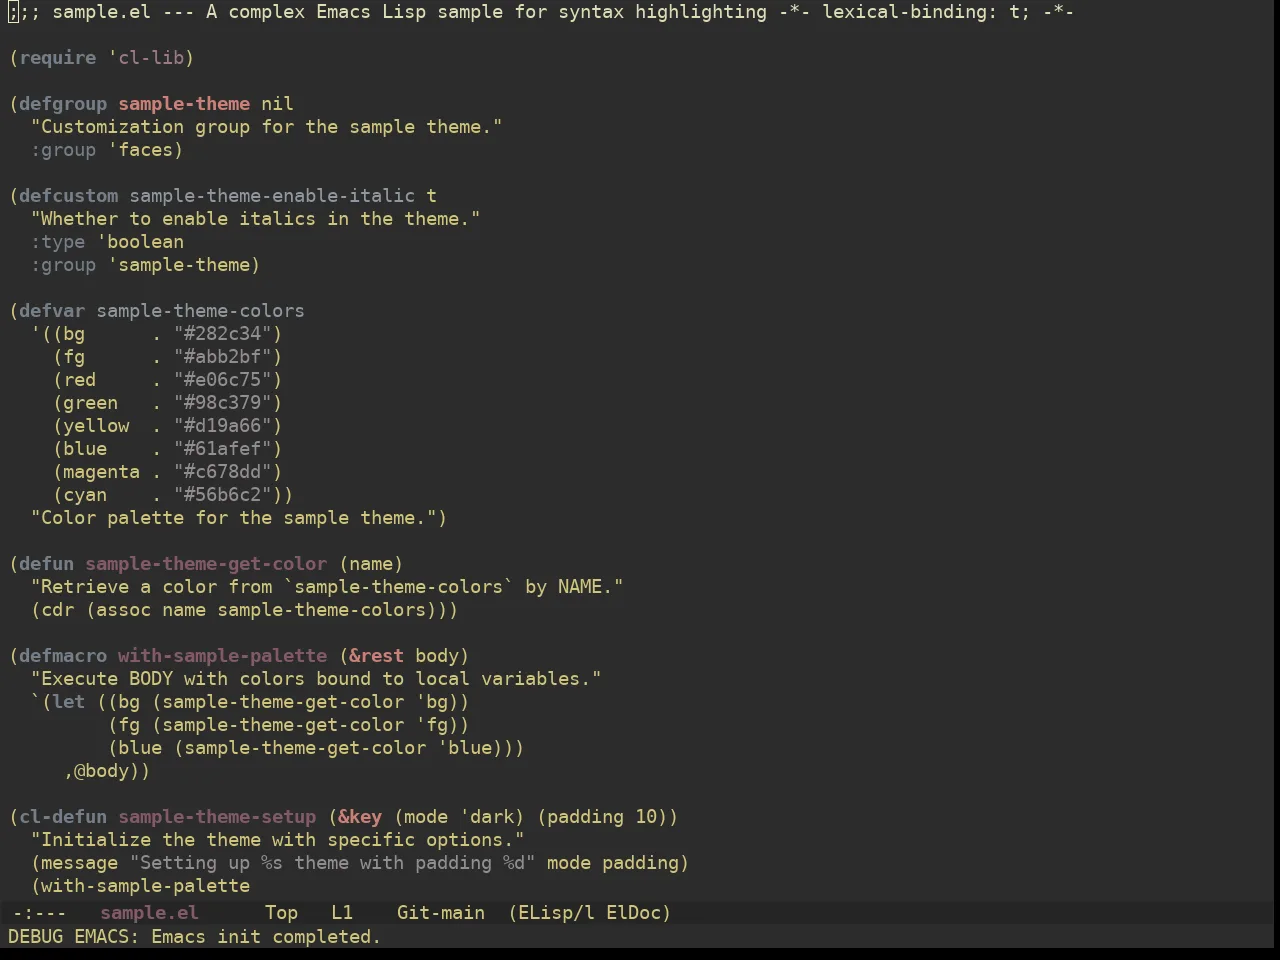Image resolution: width=1280 pixels, height=960 pixels.
Task: Click the "#c678dd" magenta color string
Action: click(223, 472)
